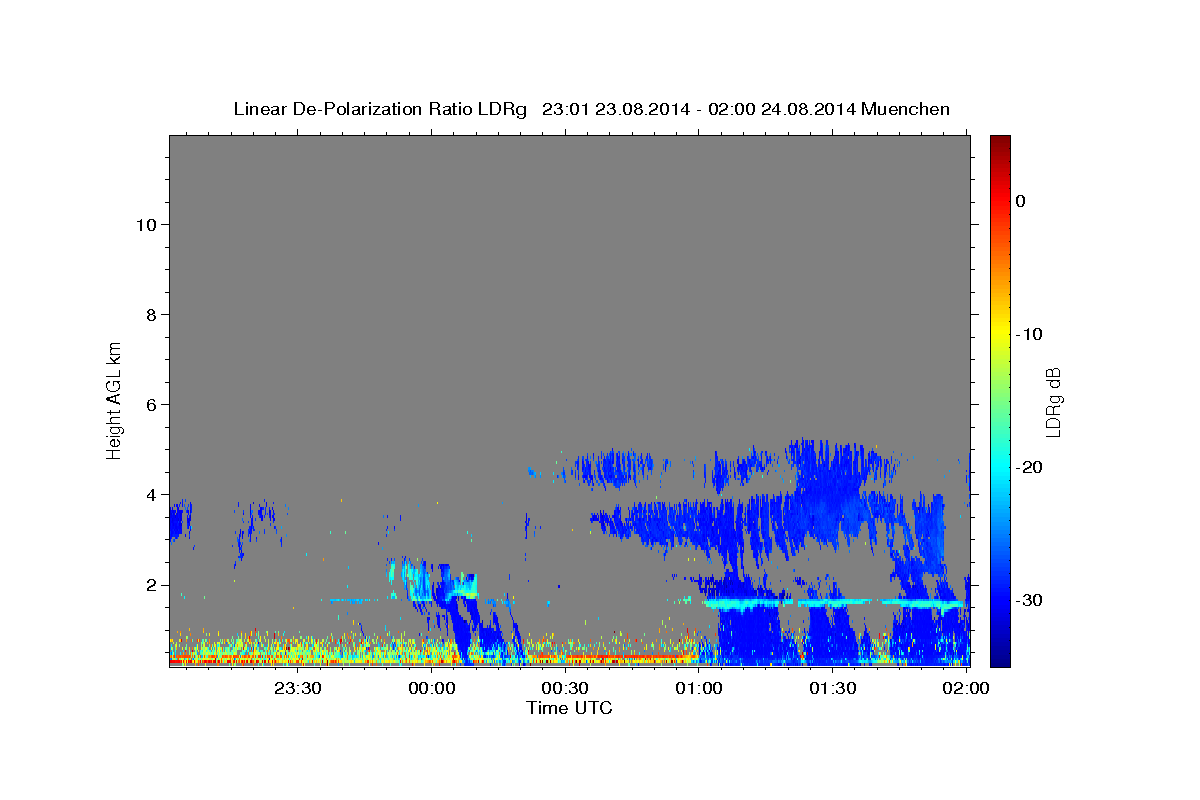The height and width of the screenshot is (800, 1200).
Task: Click the colorbar value -20
Action: pos(1029,467)
